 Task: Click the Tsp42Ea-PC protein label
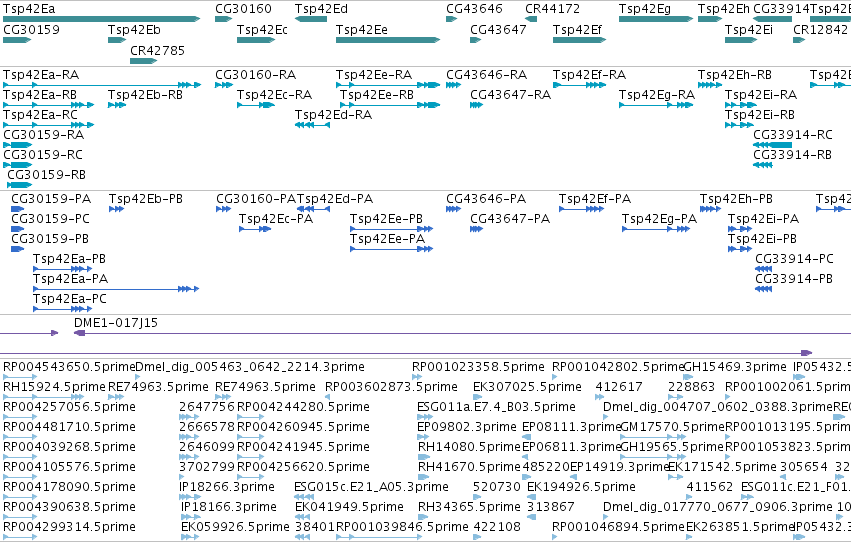69,298
